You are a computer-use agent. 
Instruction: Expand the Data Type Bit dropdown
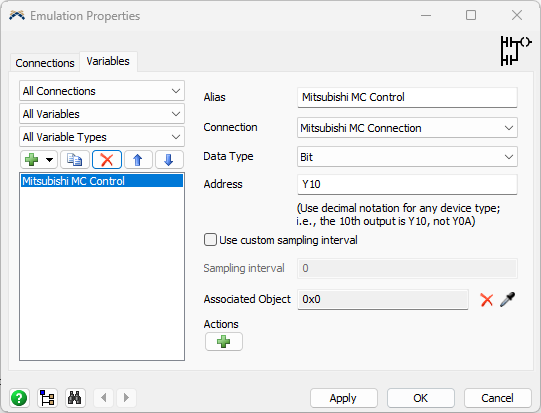pos(407,157)
